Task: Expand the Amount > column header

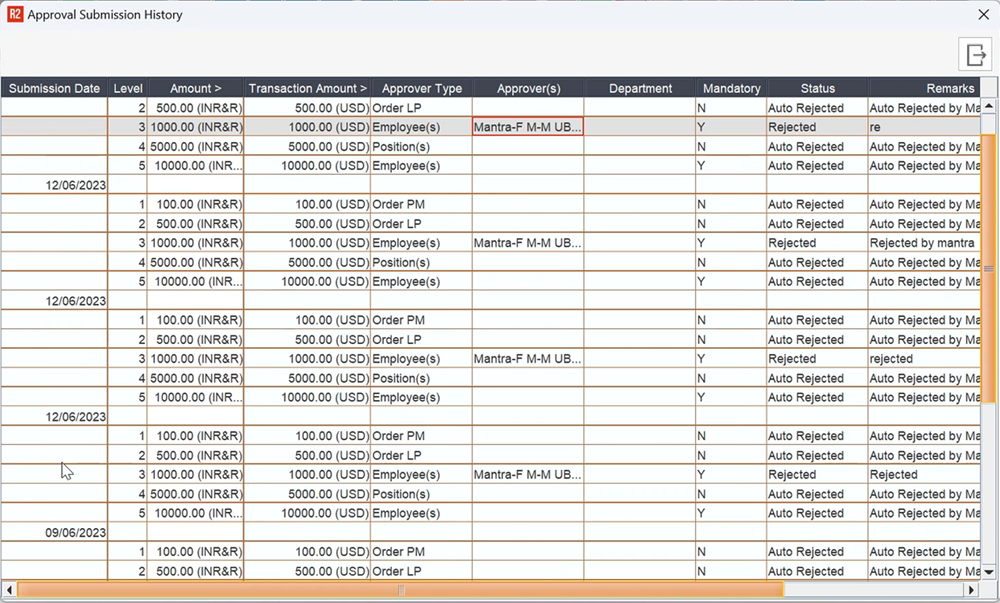Action: (x=196, y=88)
